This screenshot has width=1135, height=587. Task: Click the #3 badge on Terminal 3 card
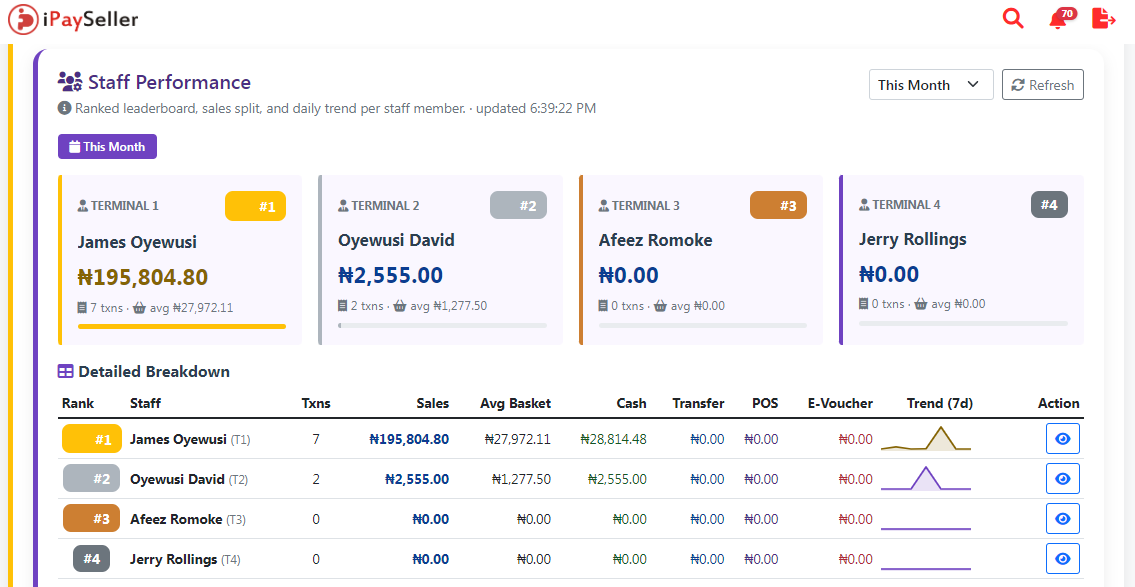click(x=778, y=206)
